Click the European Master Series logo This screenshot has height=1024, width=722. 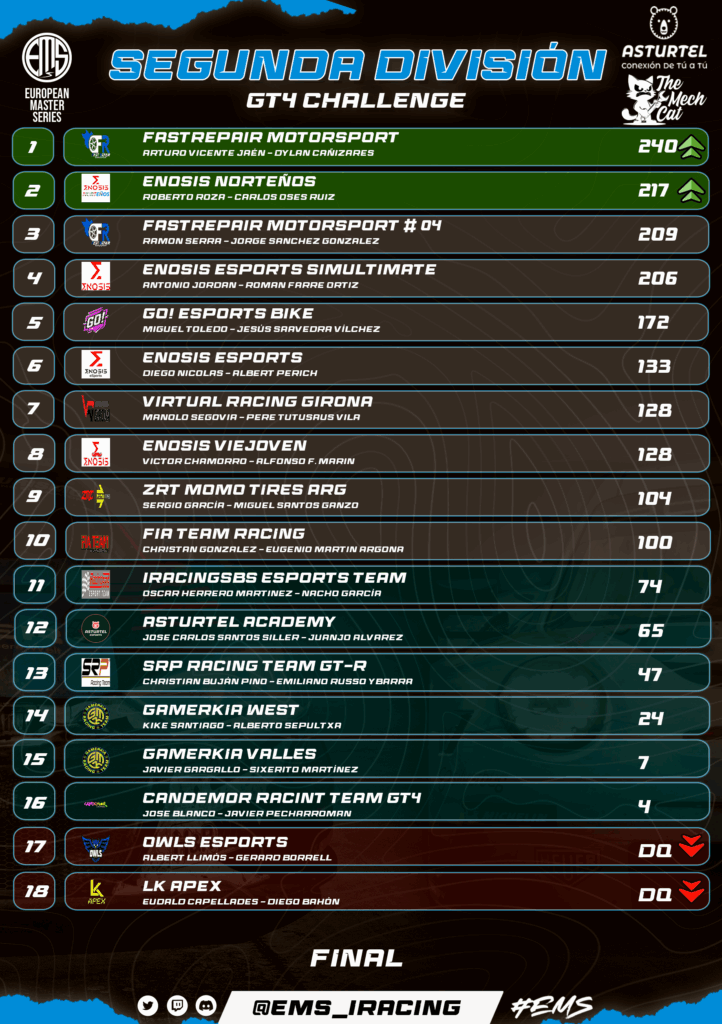coord(47,78)
